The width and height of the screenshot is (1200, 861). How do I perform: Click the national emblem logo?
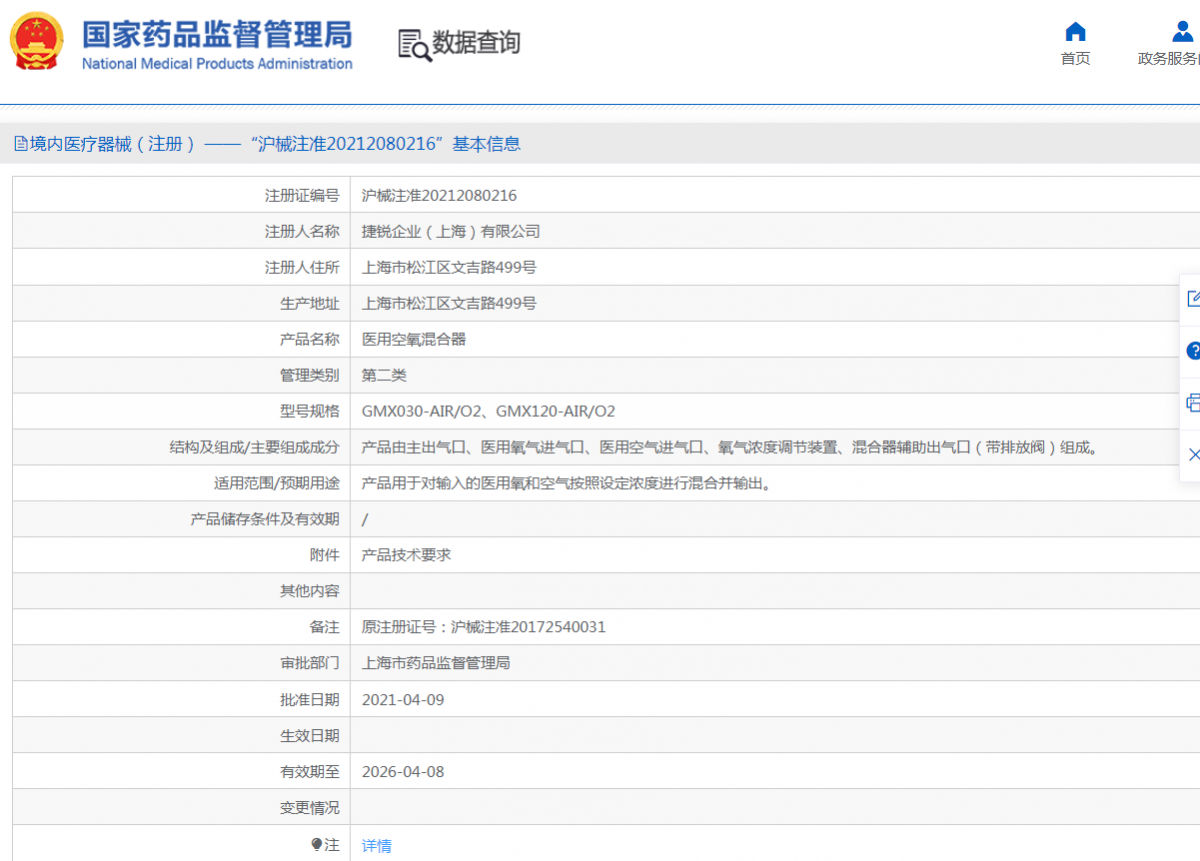(x=36, y=42)
